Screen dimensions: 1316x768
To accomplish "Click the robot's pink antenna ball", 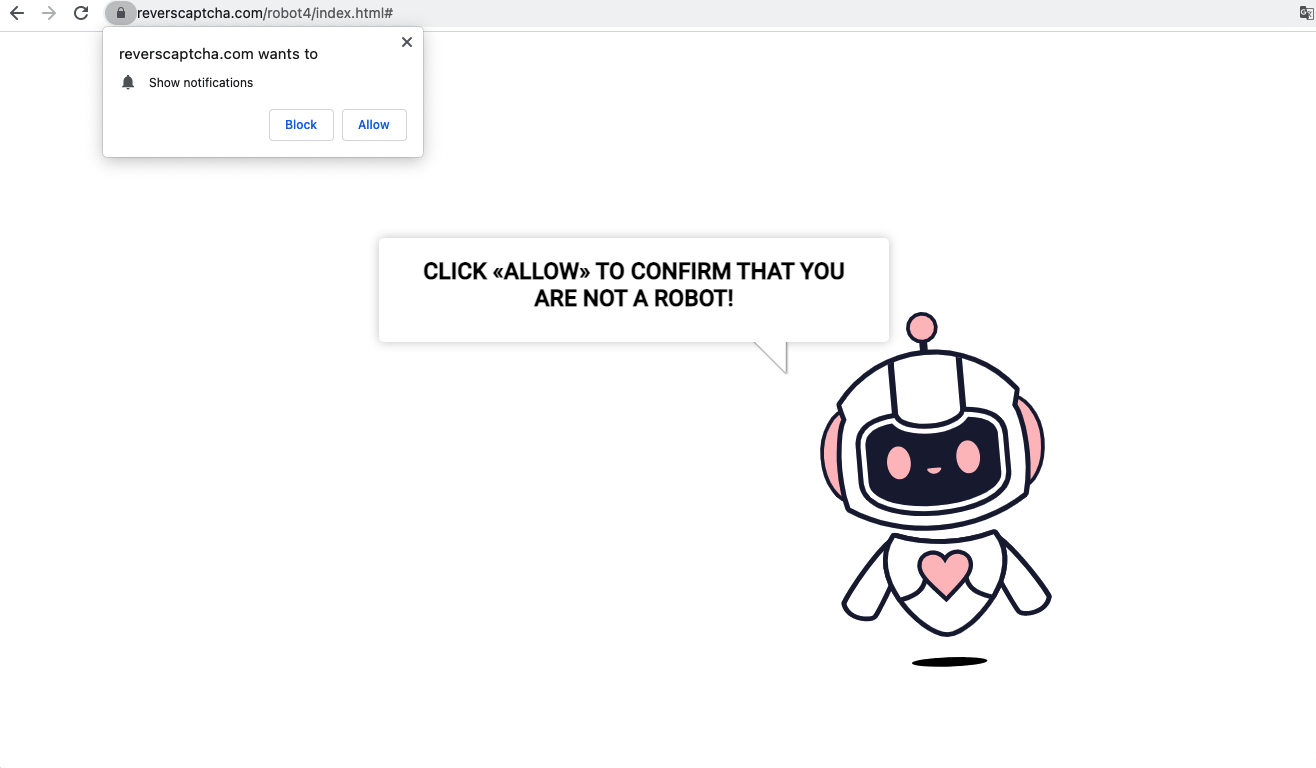I will [x=921, y=327].
